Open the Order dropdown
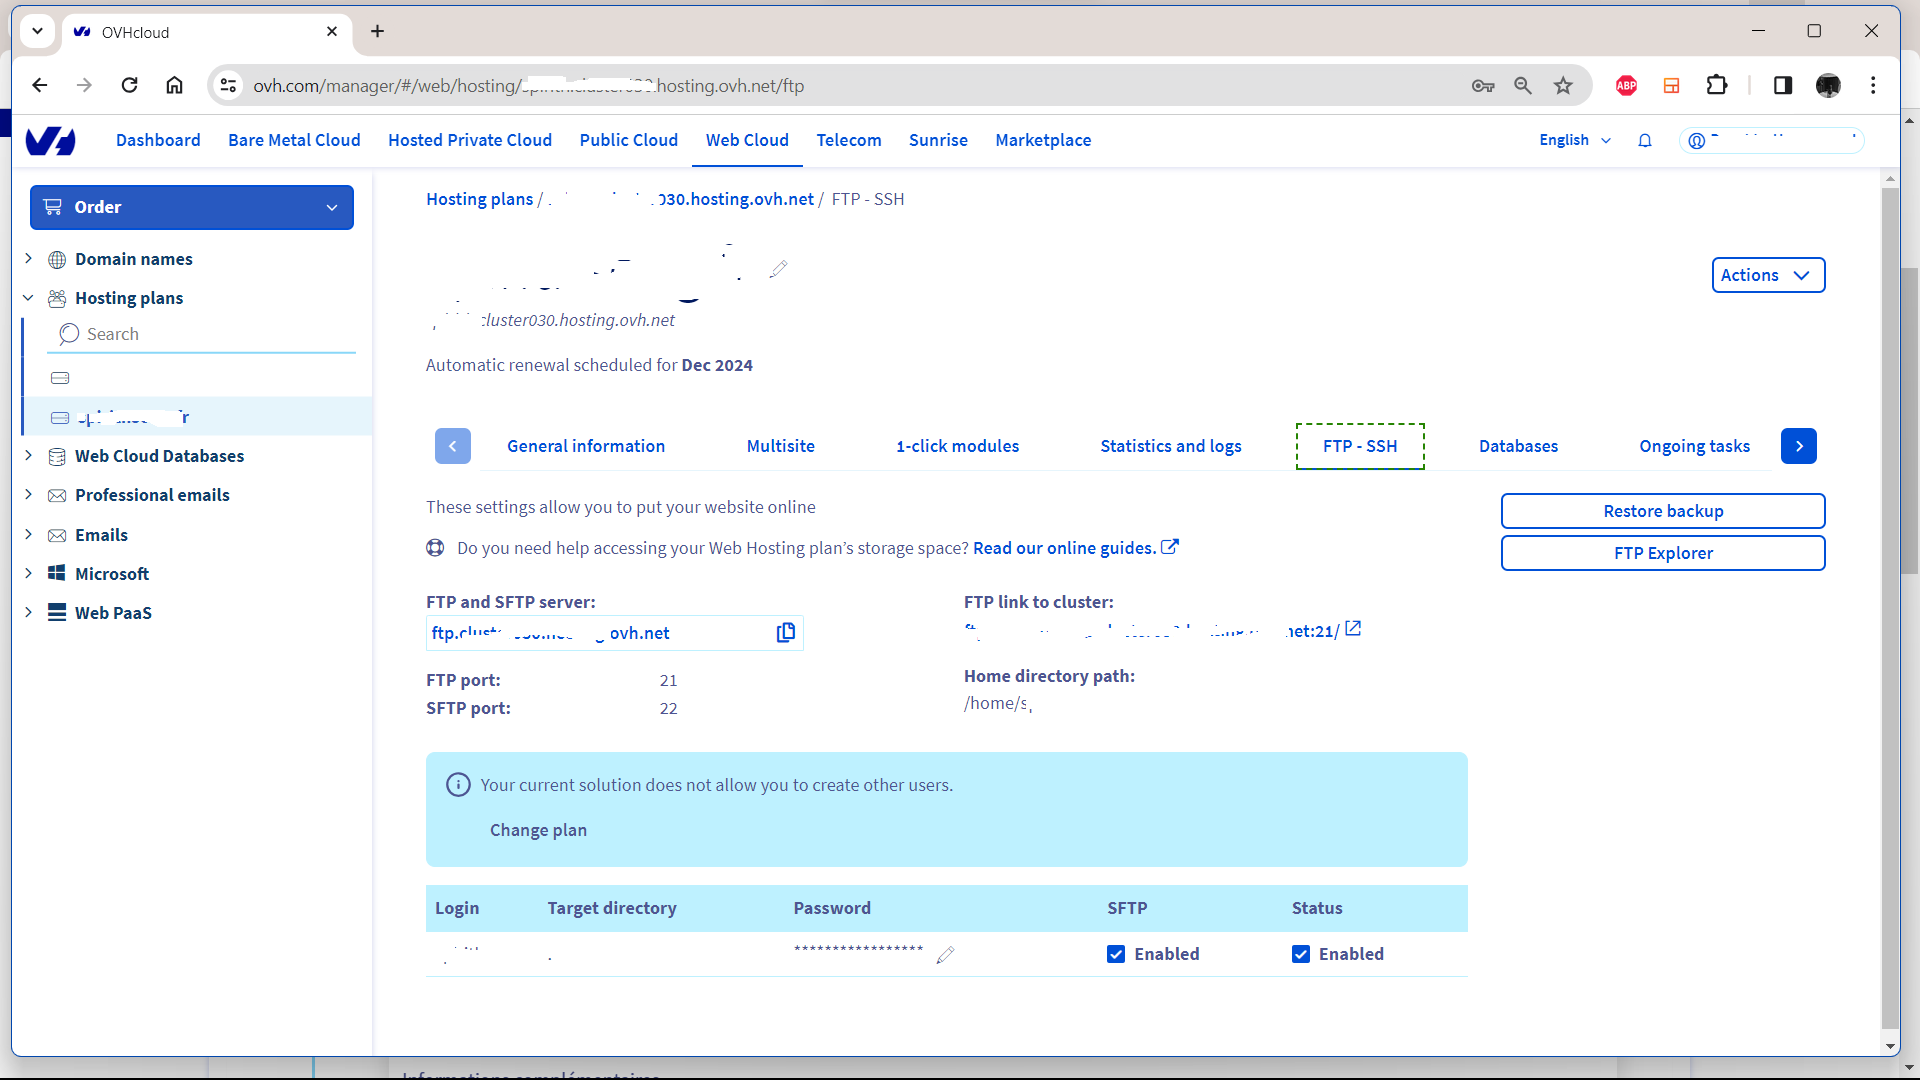 click(x=192, y=207)
